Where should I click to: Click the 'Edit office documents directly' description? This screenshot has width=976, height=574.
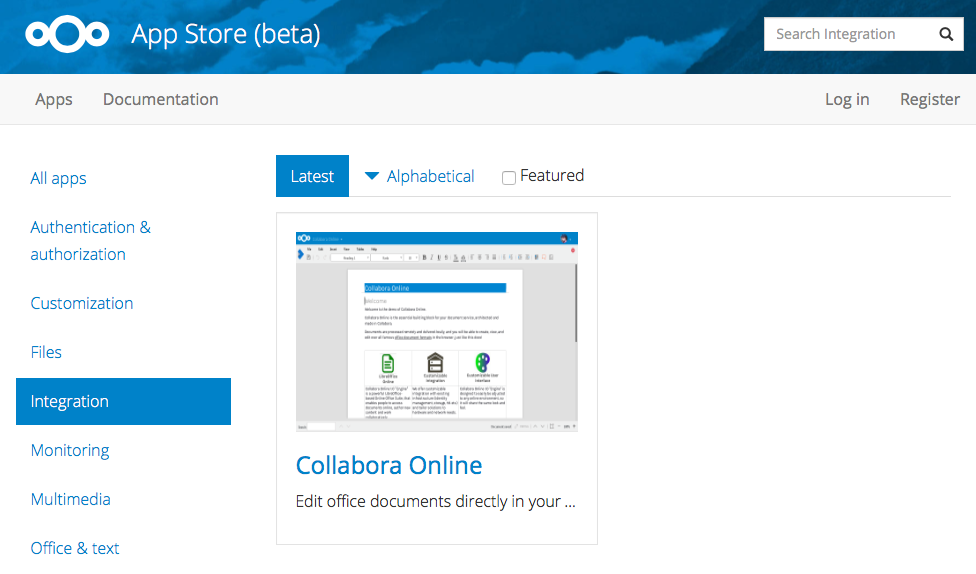[436, 502]
